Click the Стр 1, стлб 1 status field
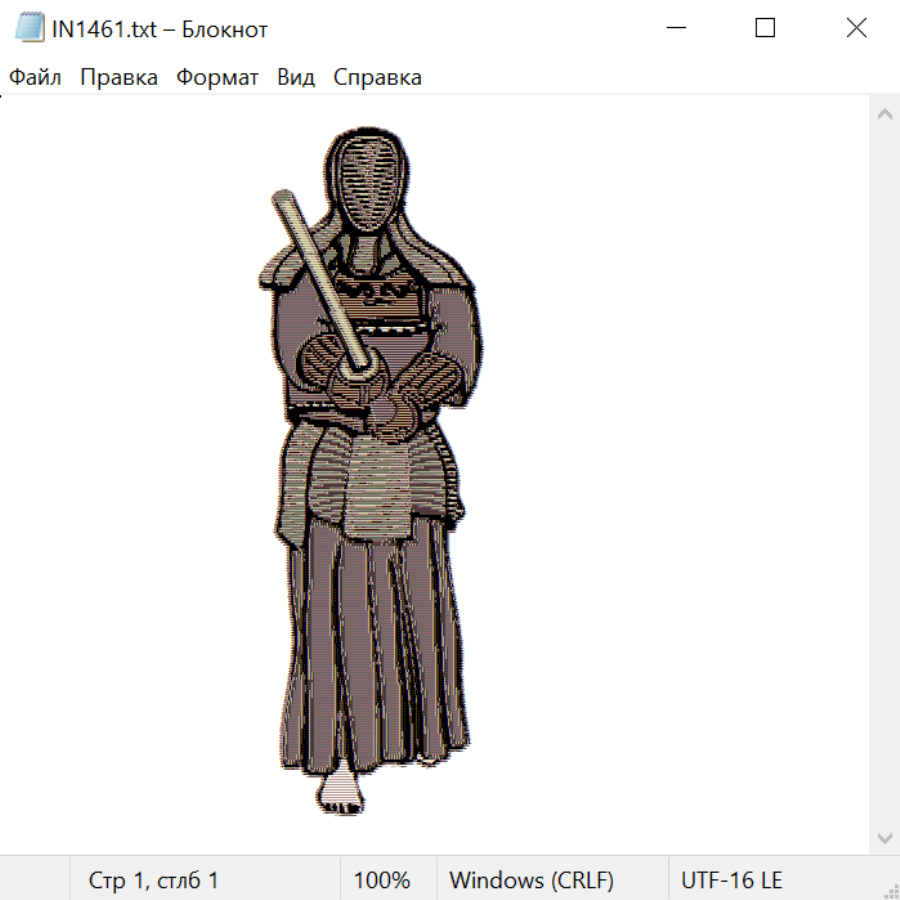This screenshot has height=900, width=900. (154, 881)
